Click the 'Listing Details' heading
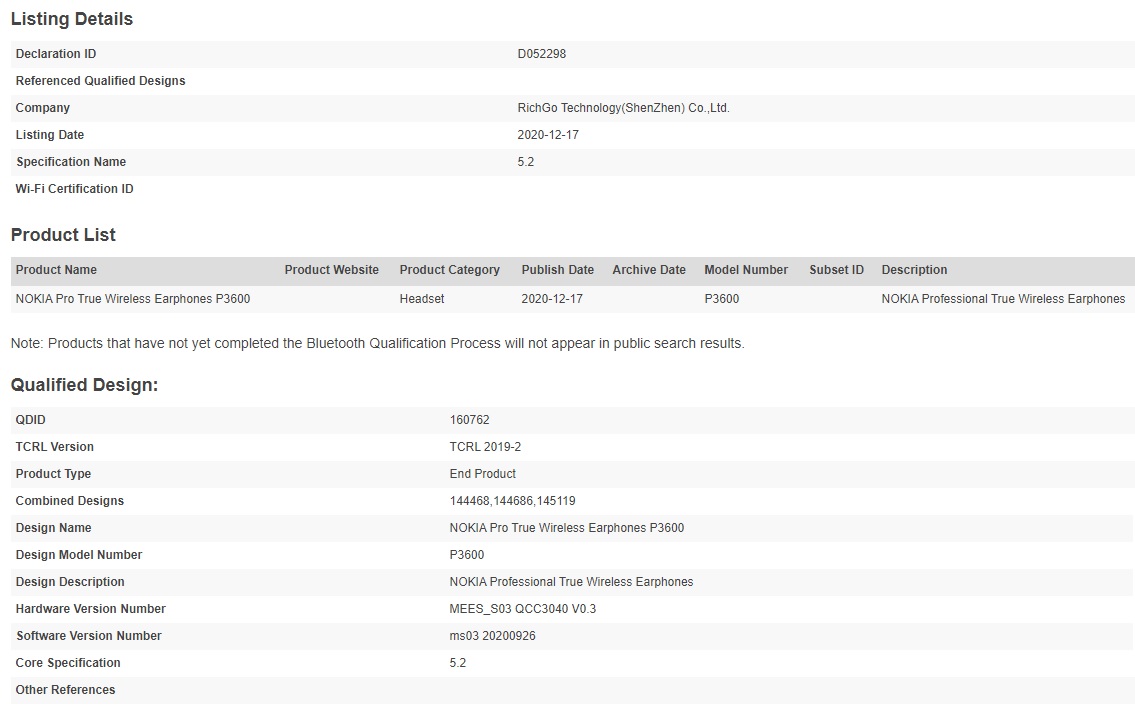 72,19
